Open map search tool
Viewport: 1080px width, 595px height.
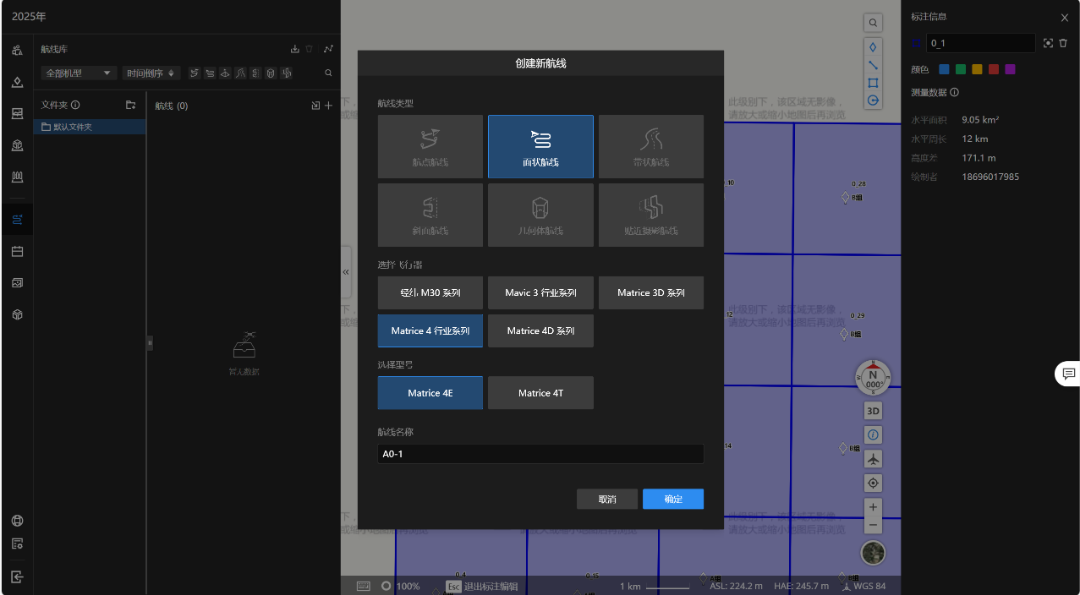coord(873,23)
